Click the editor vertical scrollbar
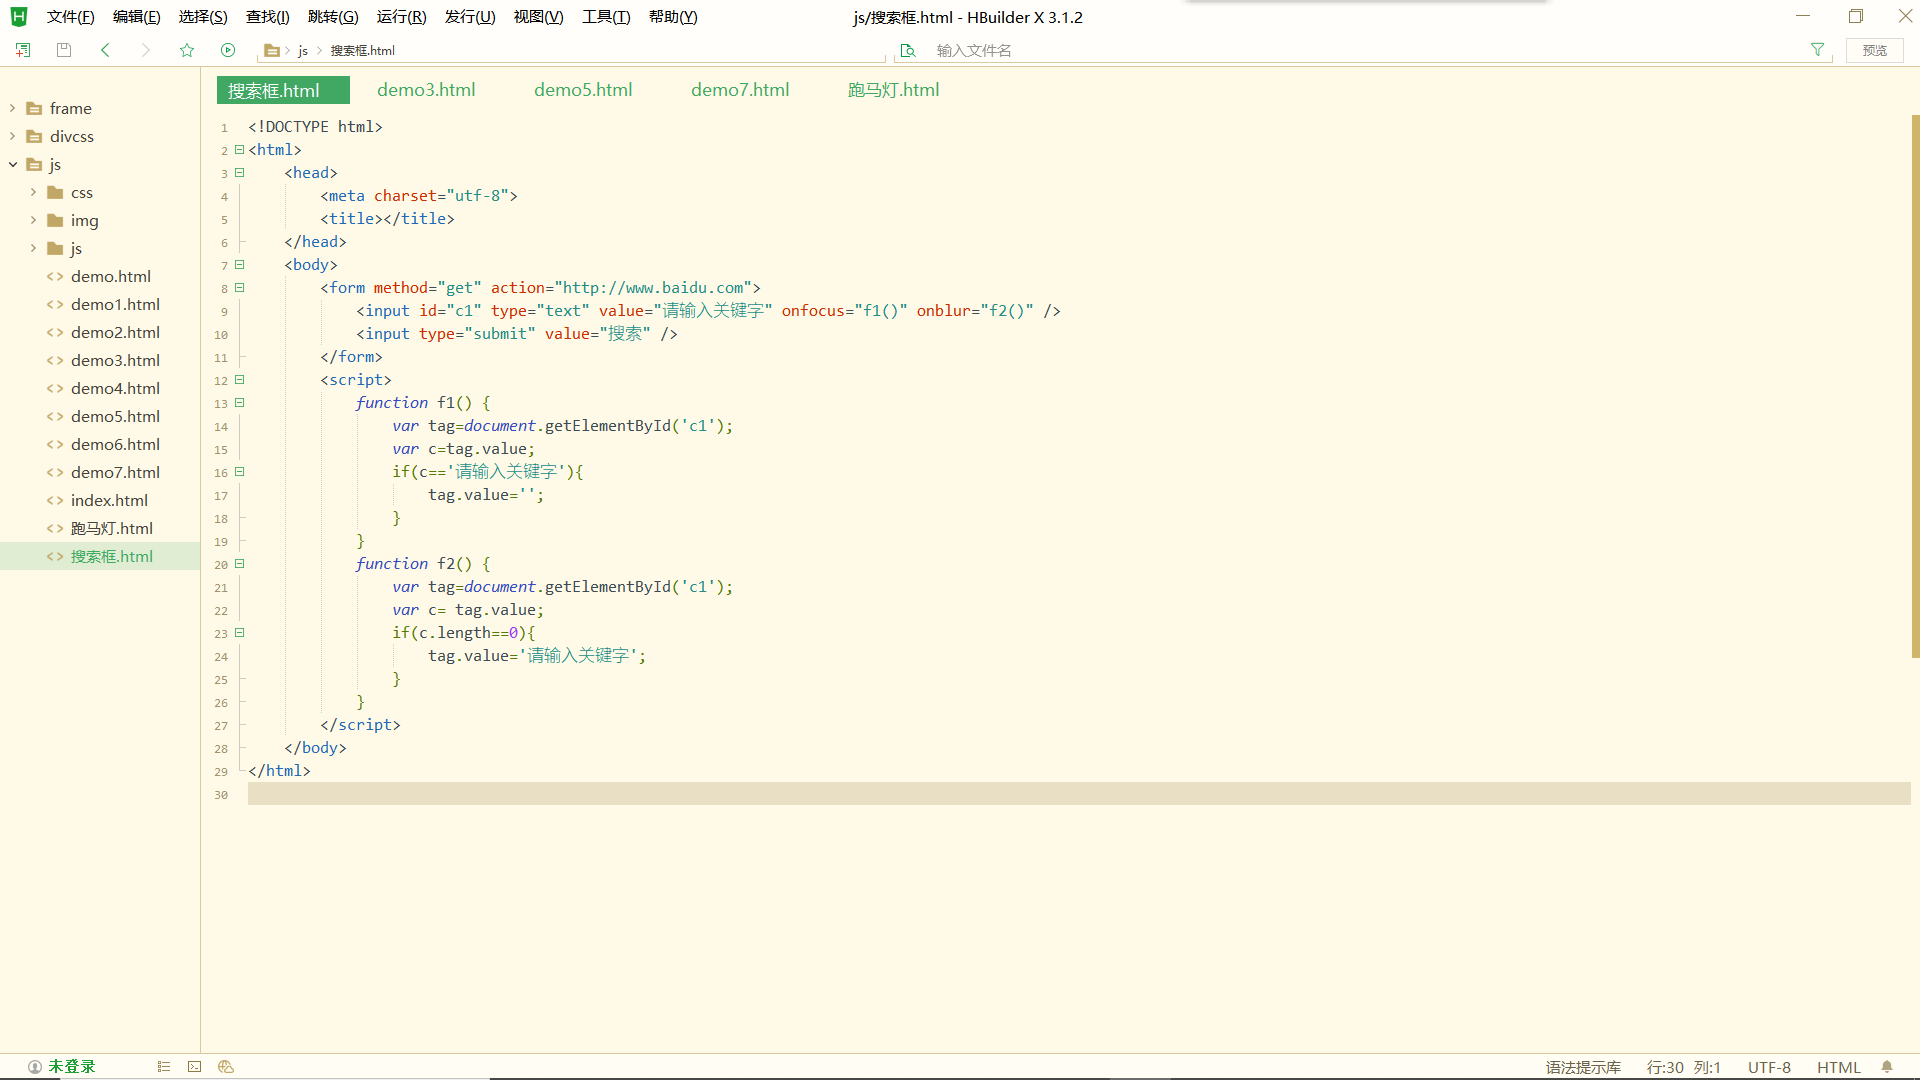The image size is (1920, 1080). tap(1915, 386)
